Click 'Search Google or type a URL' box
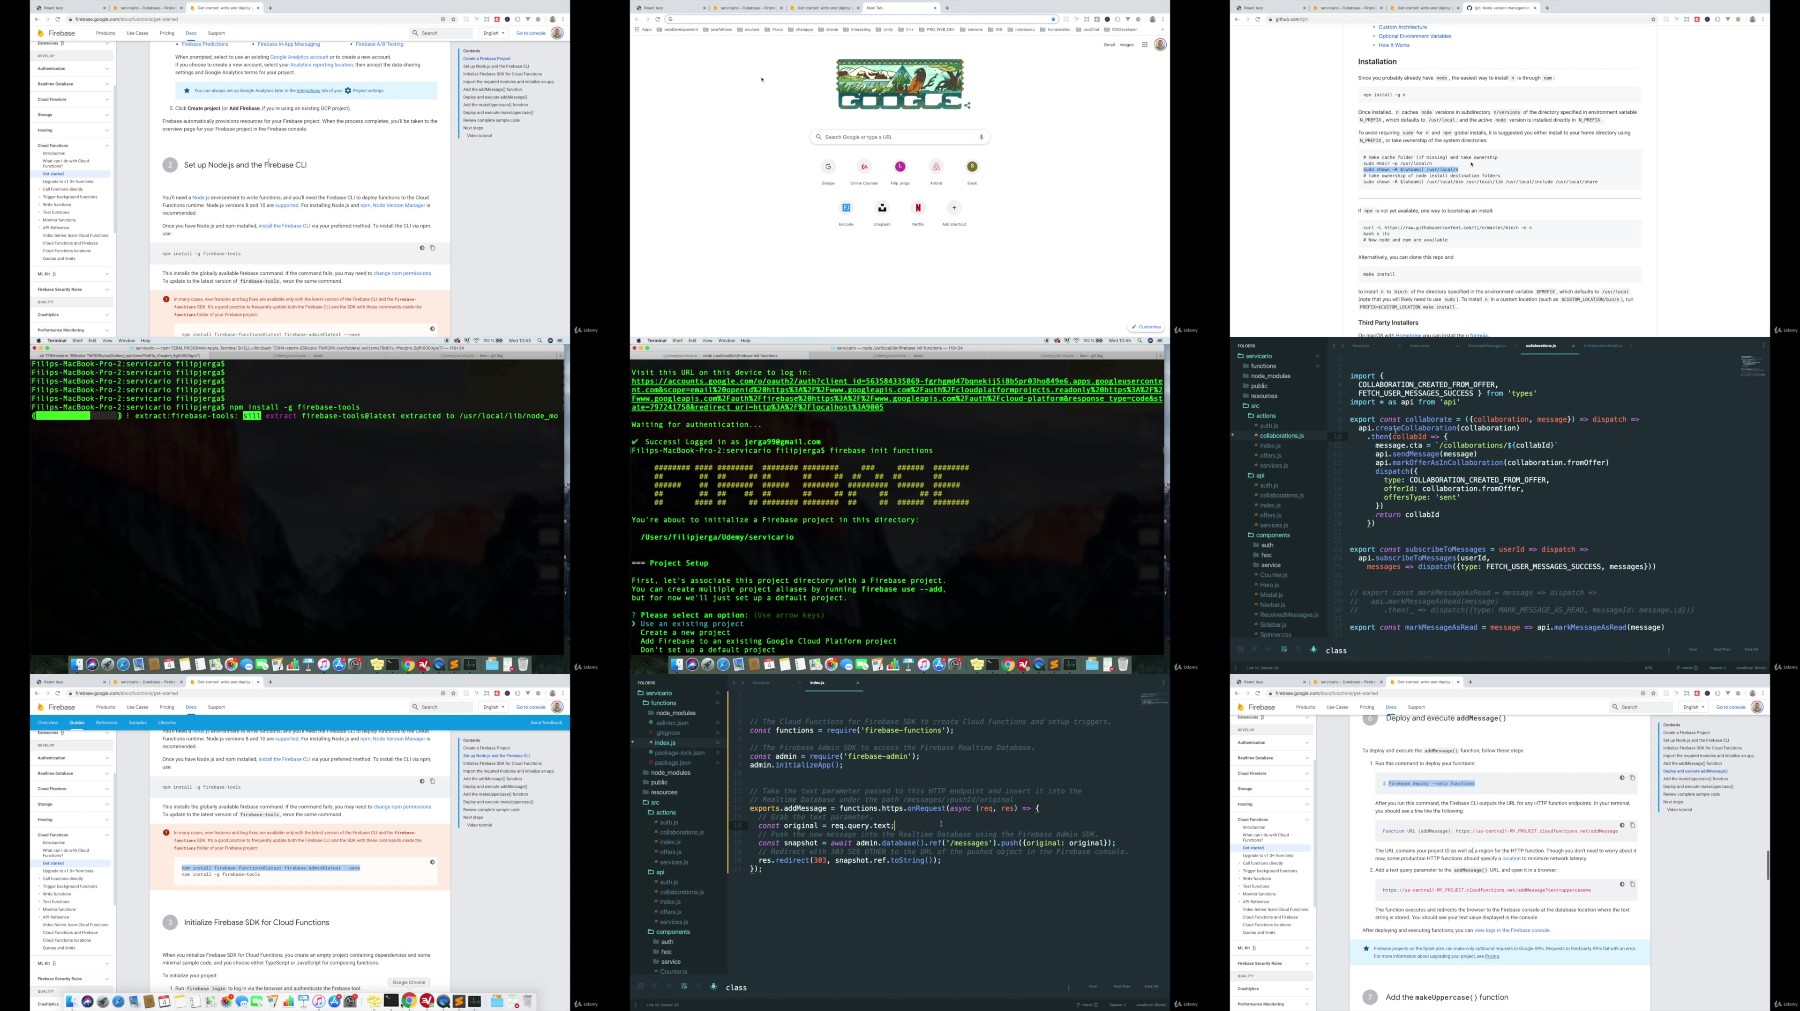This screenshot has width=1800, height=1011. click(900, 137)
